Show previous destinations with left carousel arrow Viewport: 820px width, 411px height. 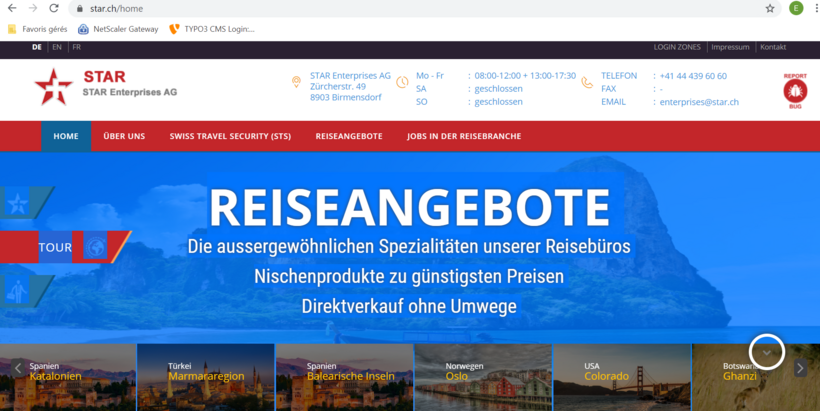click(x=18, y=368)
